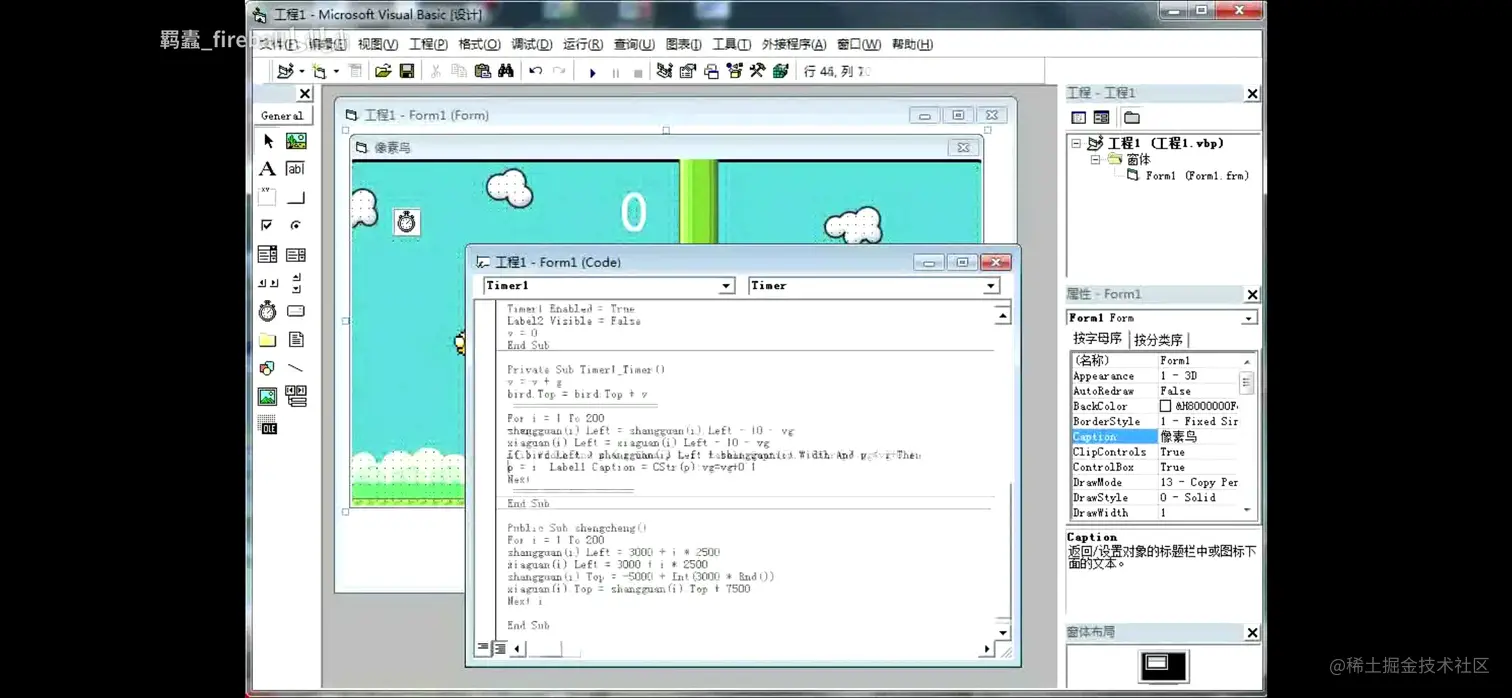
Task: Open the 工程(P) menu
Action: [x=428, y=44]
